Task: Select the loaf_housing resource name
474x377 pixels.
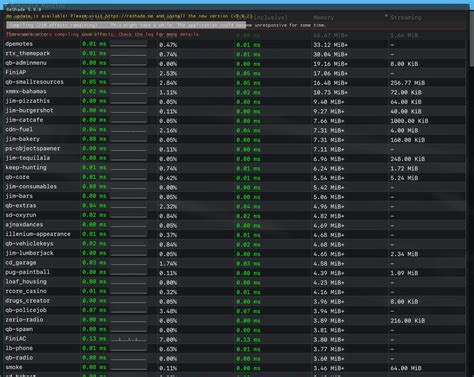Action: (26, 282)
